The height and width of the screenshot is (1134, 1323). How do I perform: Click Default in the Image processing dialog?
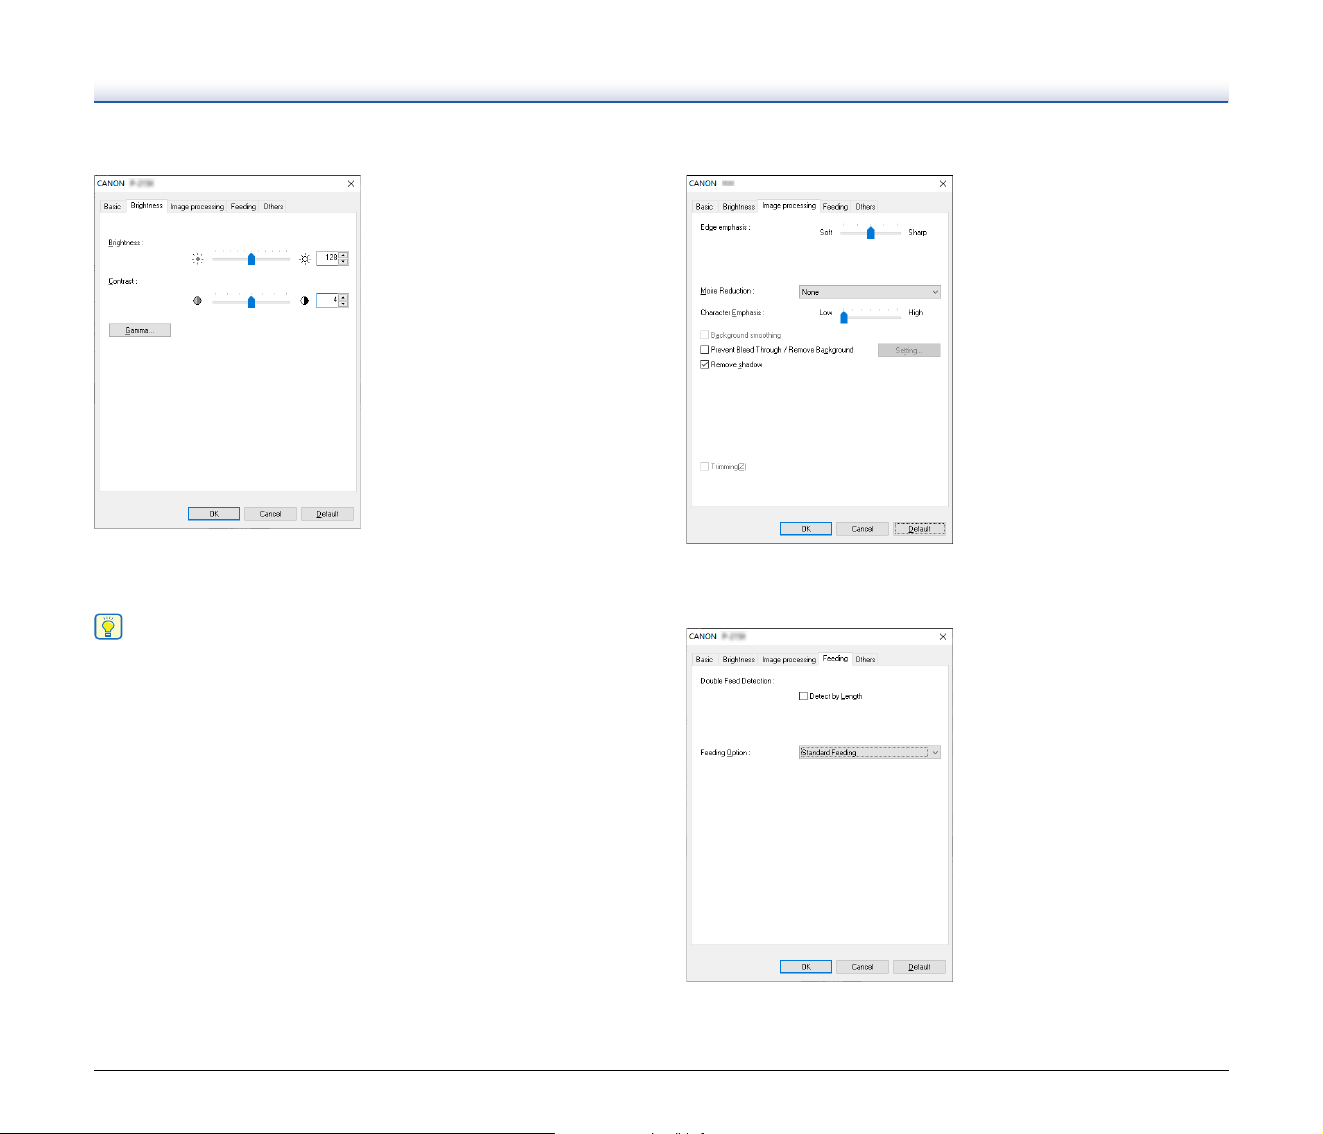click(x=919, y=529)
